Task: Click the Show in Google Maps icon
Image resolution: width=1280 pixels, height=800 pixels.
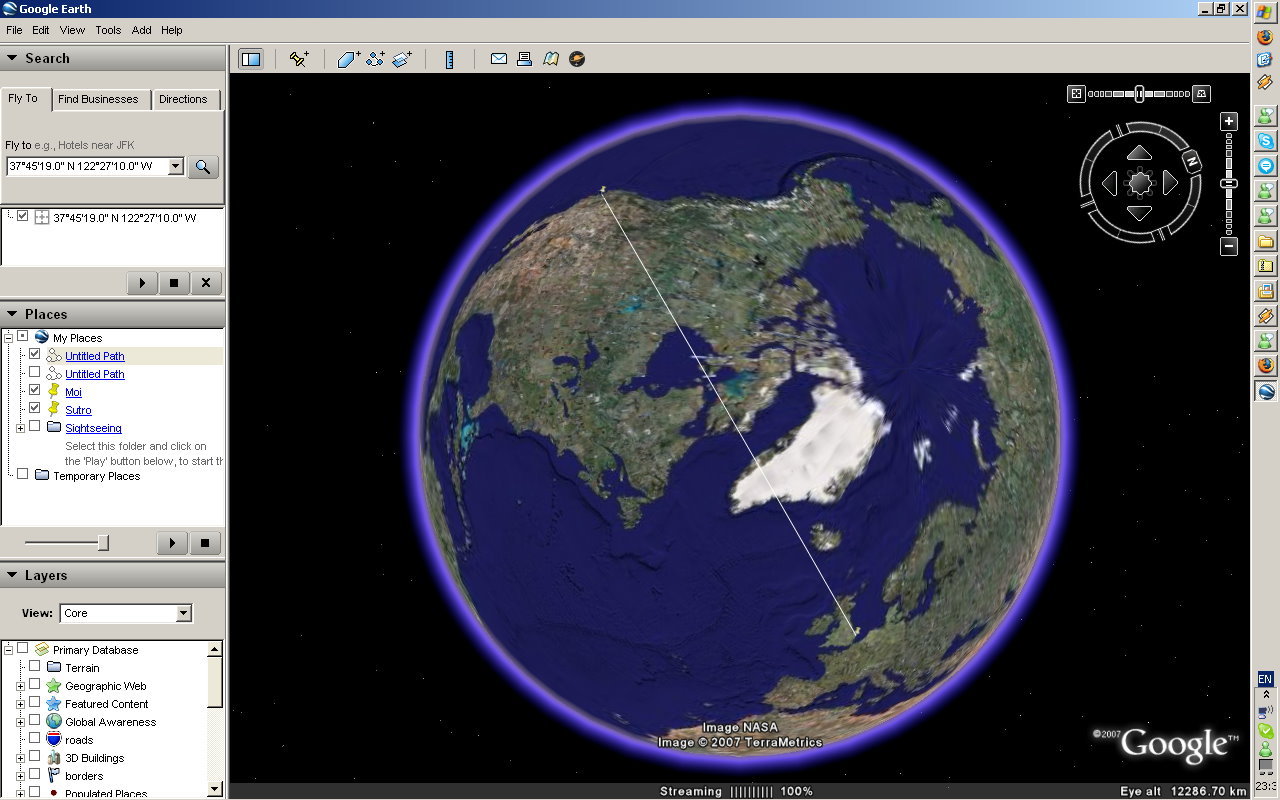Action: [550, 59]
